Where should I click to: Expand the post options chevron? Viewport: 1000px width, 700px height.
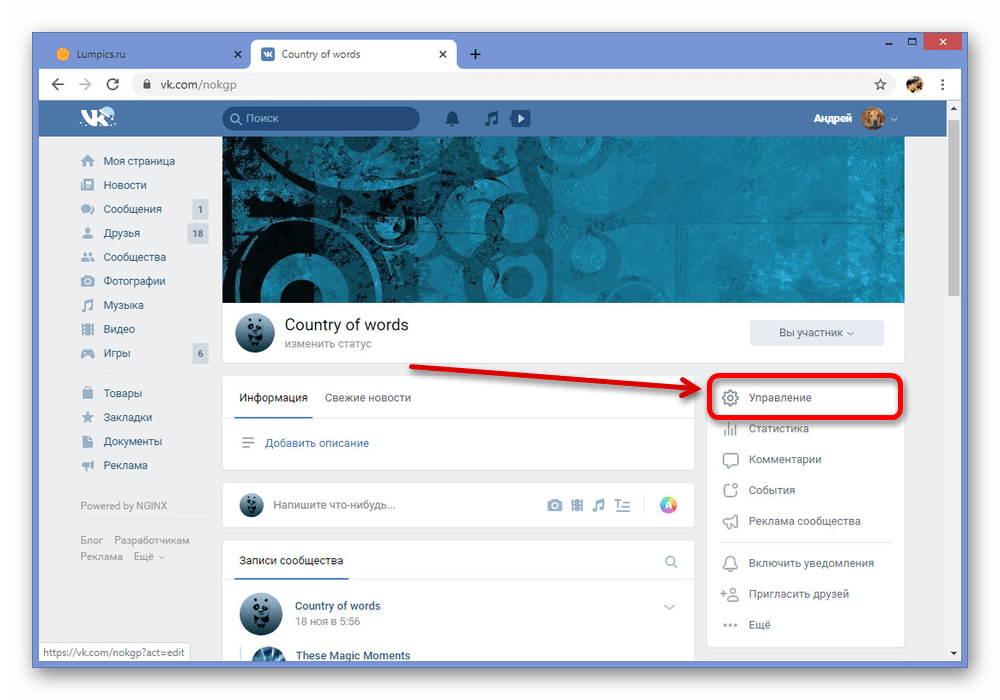(x=670, y=607)
